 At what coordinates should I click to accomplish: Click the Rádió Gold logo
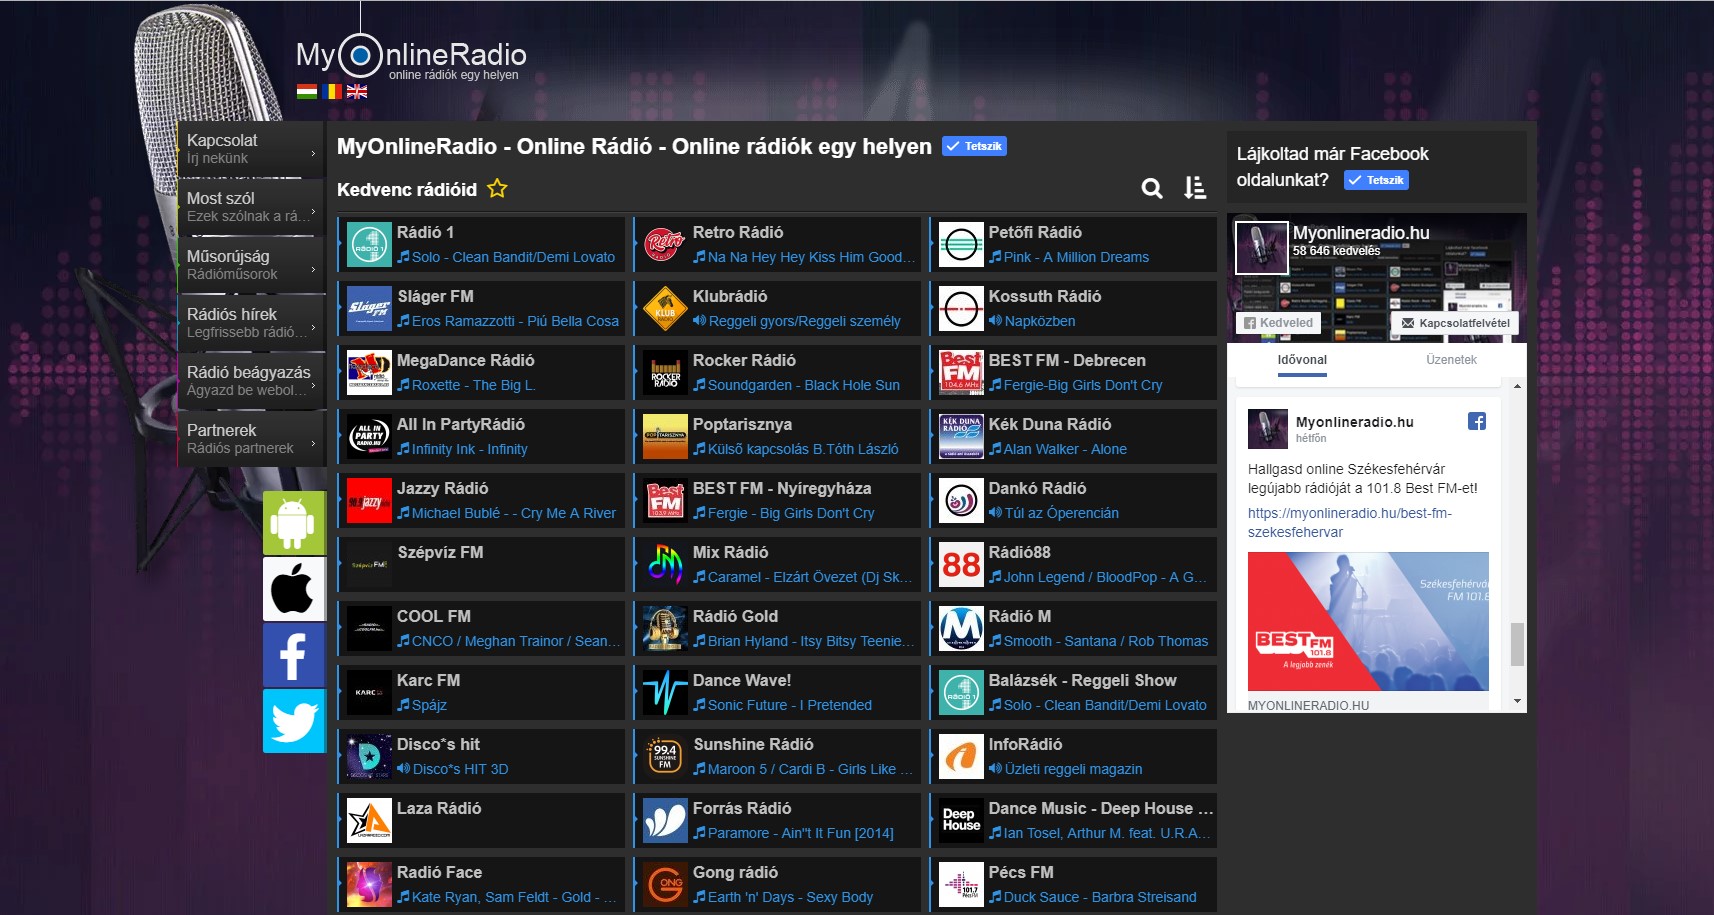click(665, 629)
